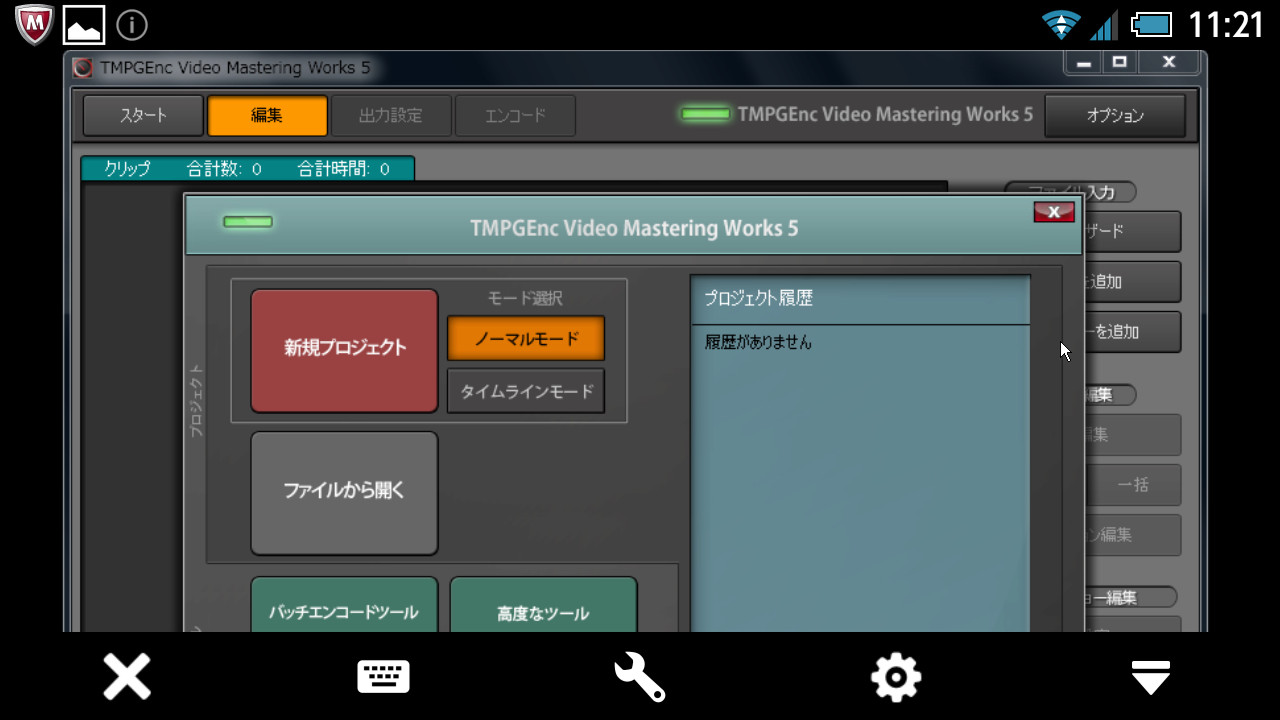The height and width of the screenshot is (720, 1280).
Task: Open the on-screen keyboard icon
Action: (x=383, y=677)
